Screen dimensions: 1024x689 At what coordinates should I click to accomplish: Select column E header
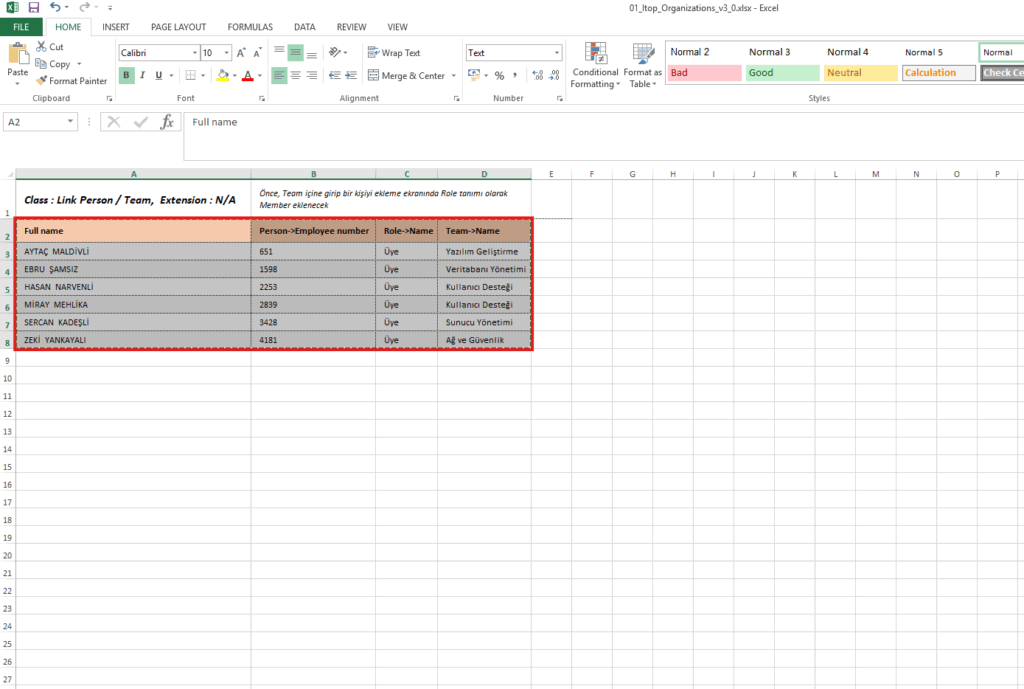551,174
